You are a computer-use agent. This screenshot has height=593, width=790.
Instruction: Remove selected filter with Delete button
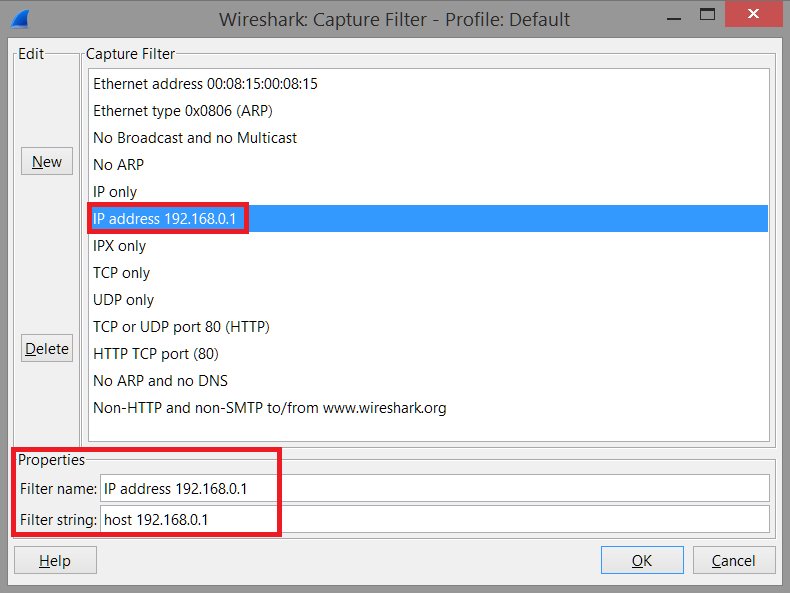tap(47, 348)
